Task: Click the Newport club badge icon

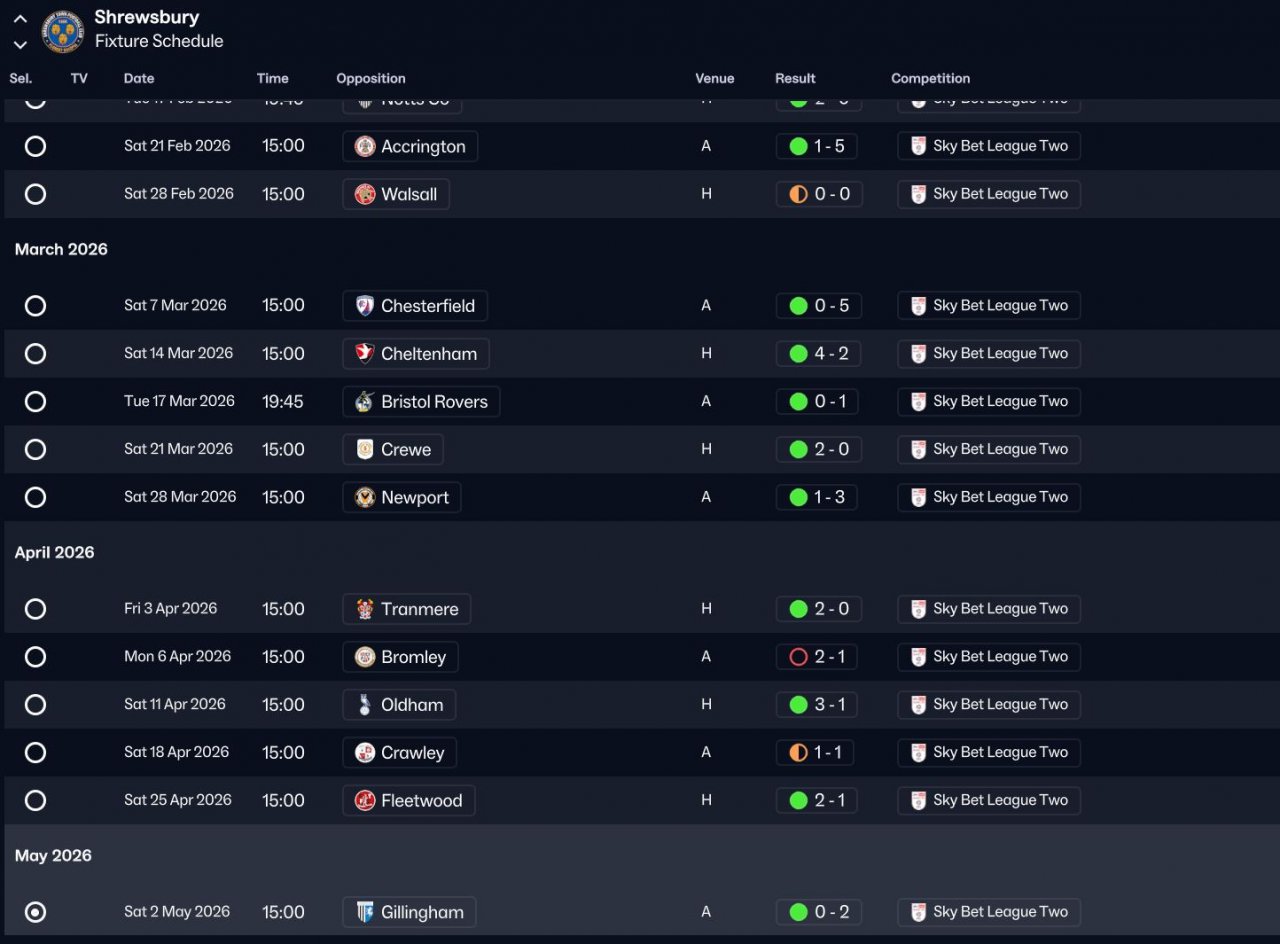Action: (365, 497)
